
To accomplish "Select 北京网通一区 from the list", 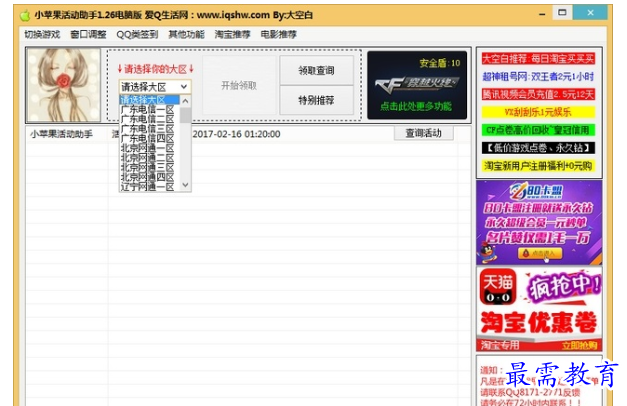I will (x=148, y=148).
